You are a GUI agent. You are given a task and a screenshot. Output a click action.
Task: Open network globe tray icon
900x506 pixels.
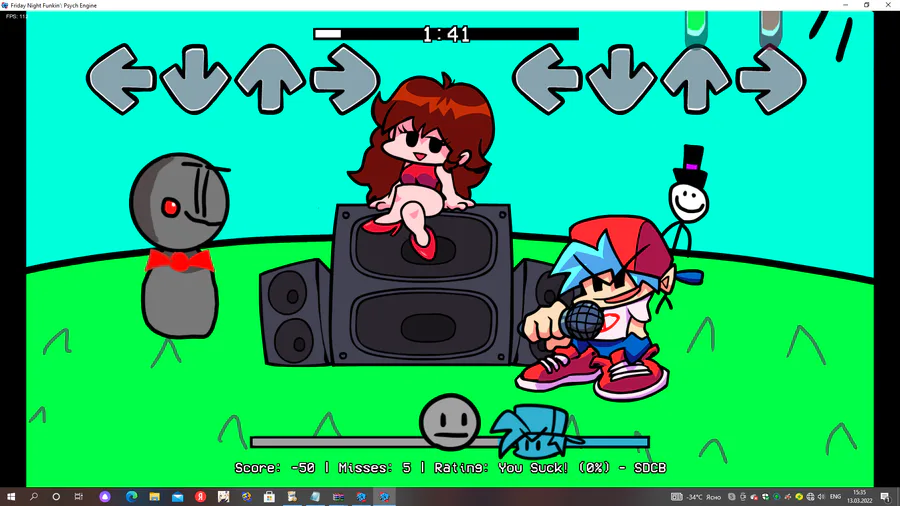pyautogui.click(x=810, y=497)
